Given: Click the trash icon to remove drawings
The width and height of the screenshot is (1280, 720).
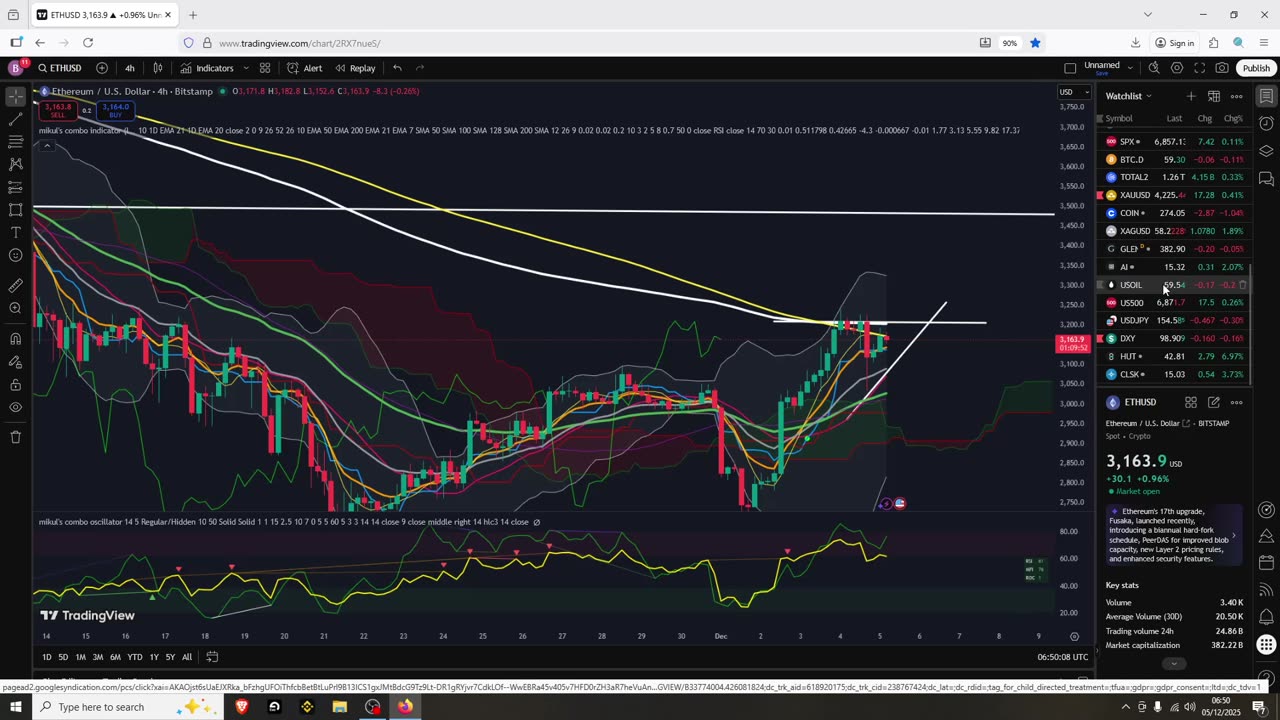Looking at the screenshot, I should click(15, 437).
